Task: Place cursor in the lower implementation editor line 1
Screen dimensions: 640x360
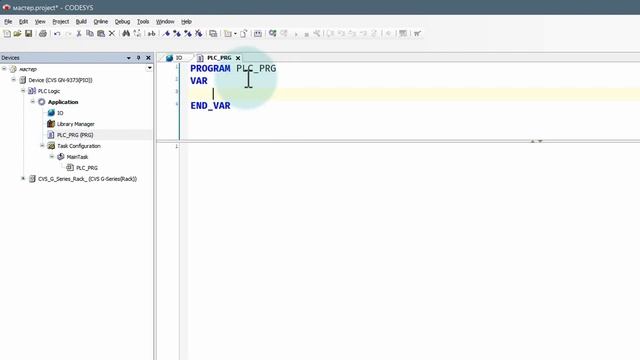Action: pos(412,147)
